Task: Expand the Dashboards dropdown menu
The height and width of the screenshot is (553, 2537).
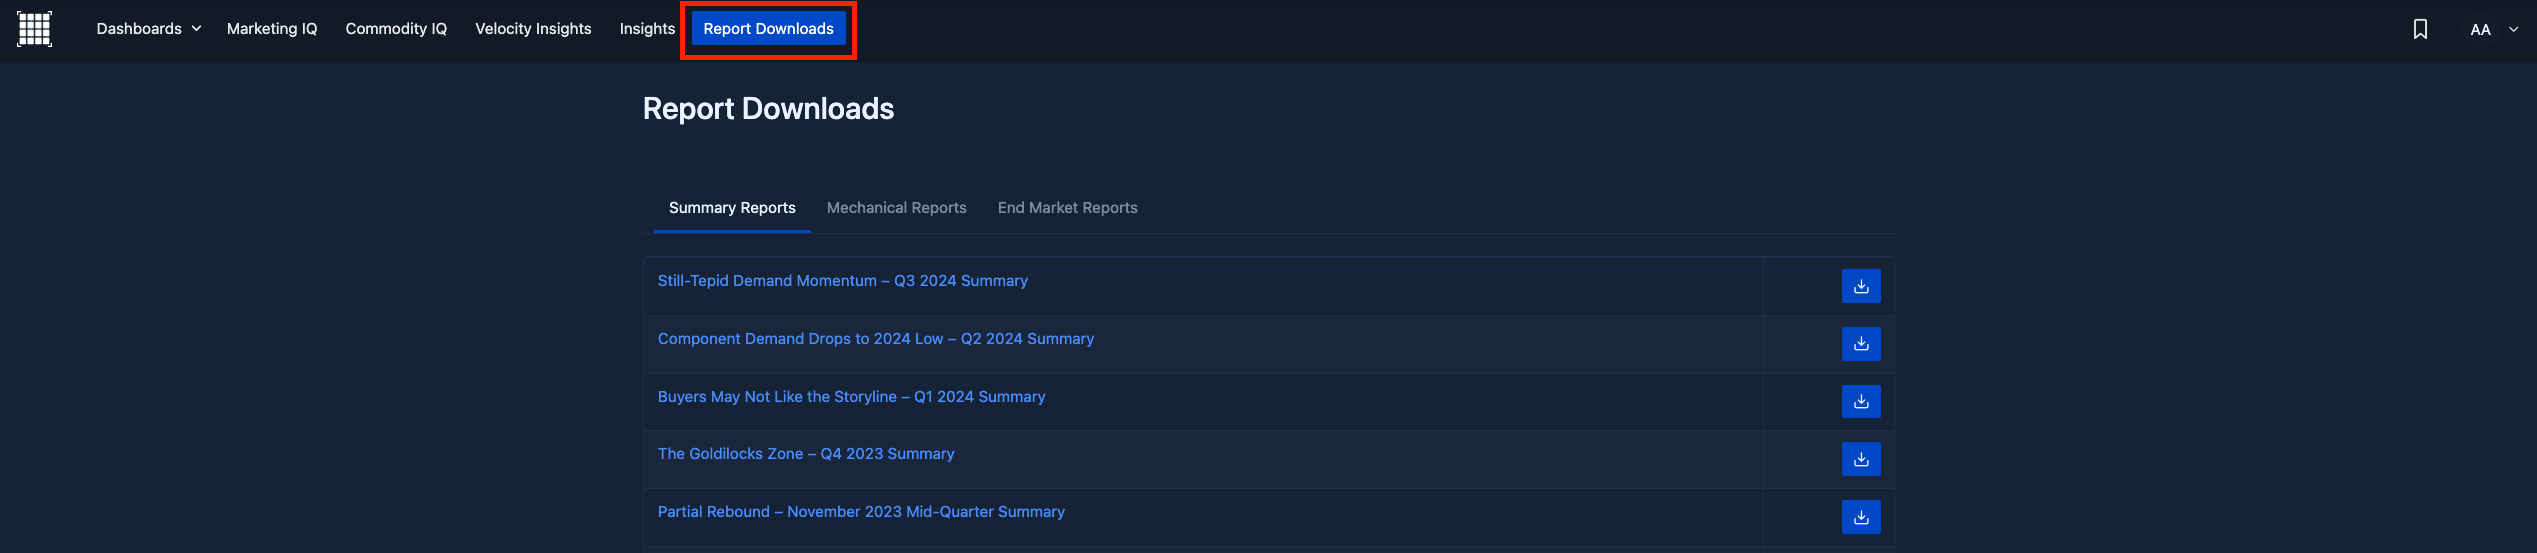Action: [149, 29]
